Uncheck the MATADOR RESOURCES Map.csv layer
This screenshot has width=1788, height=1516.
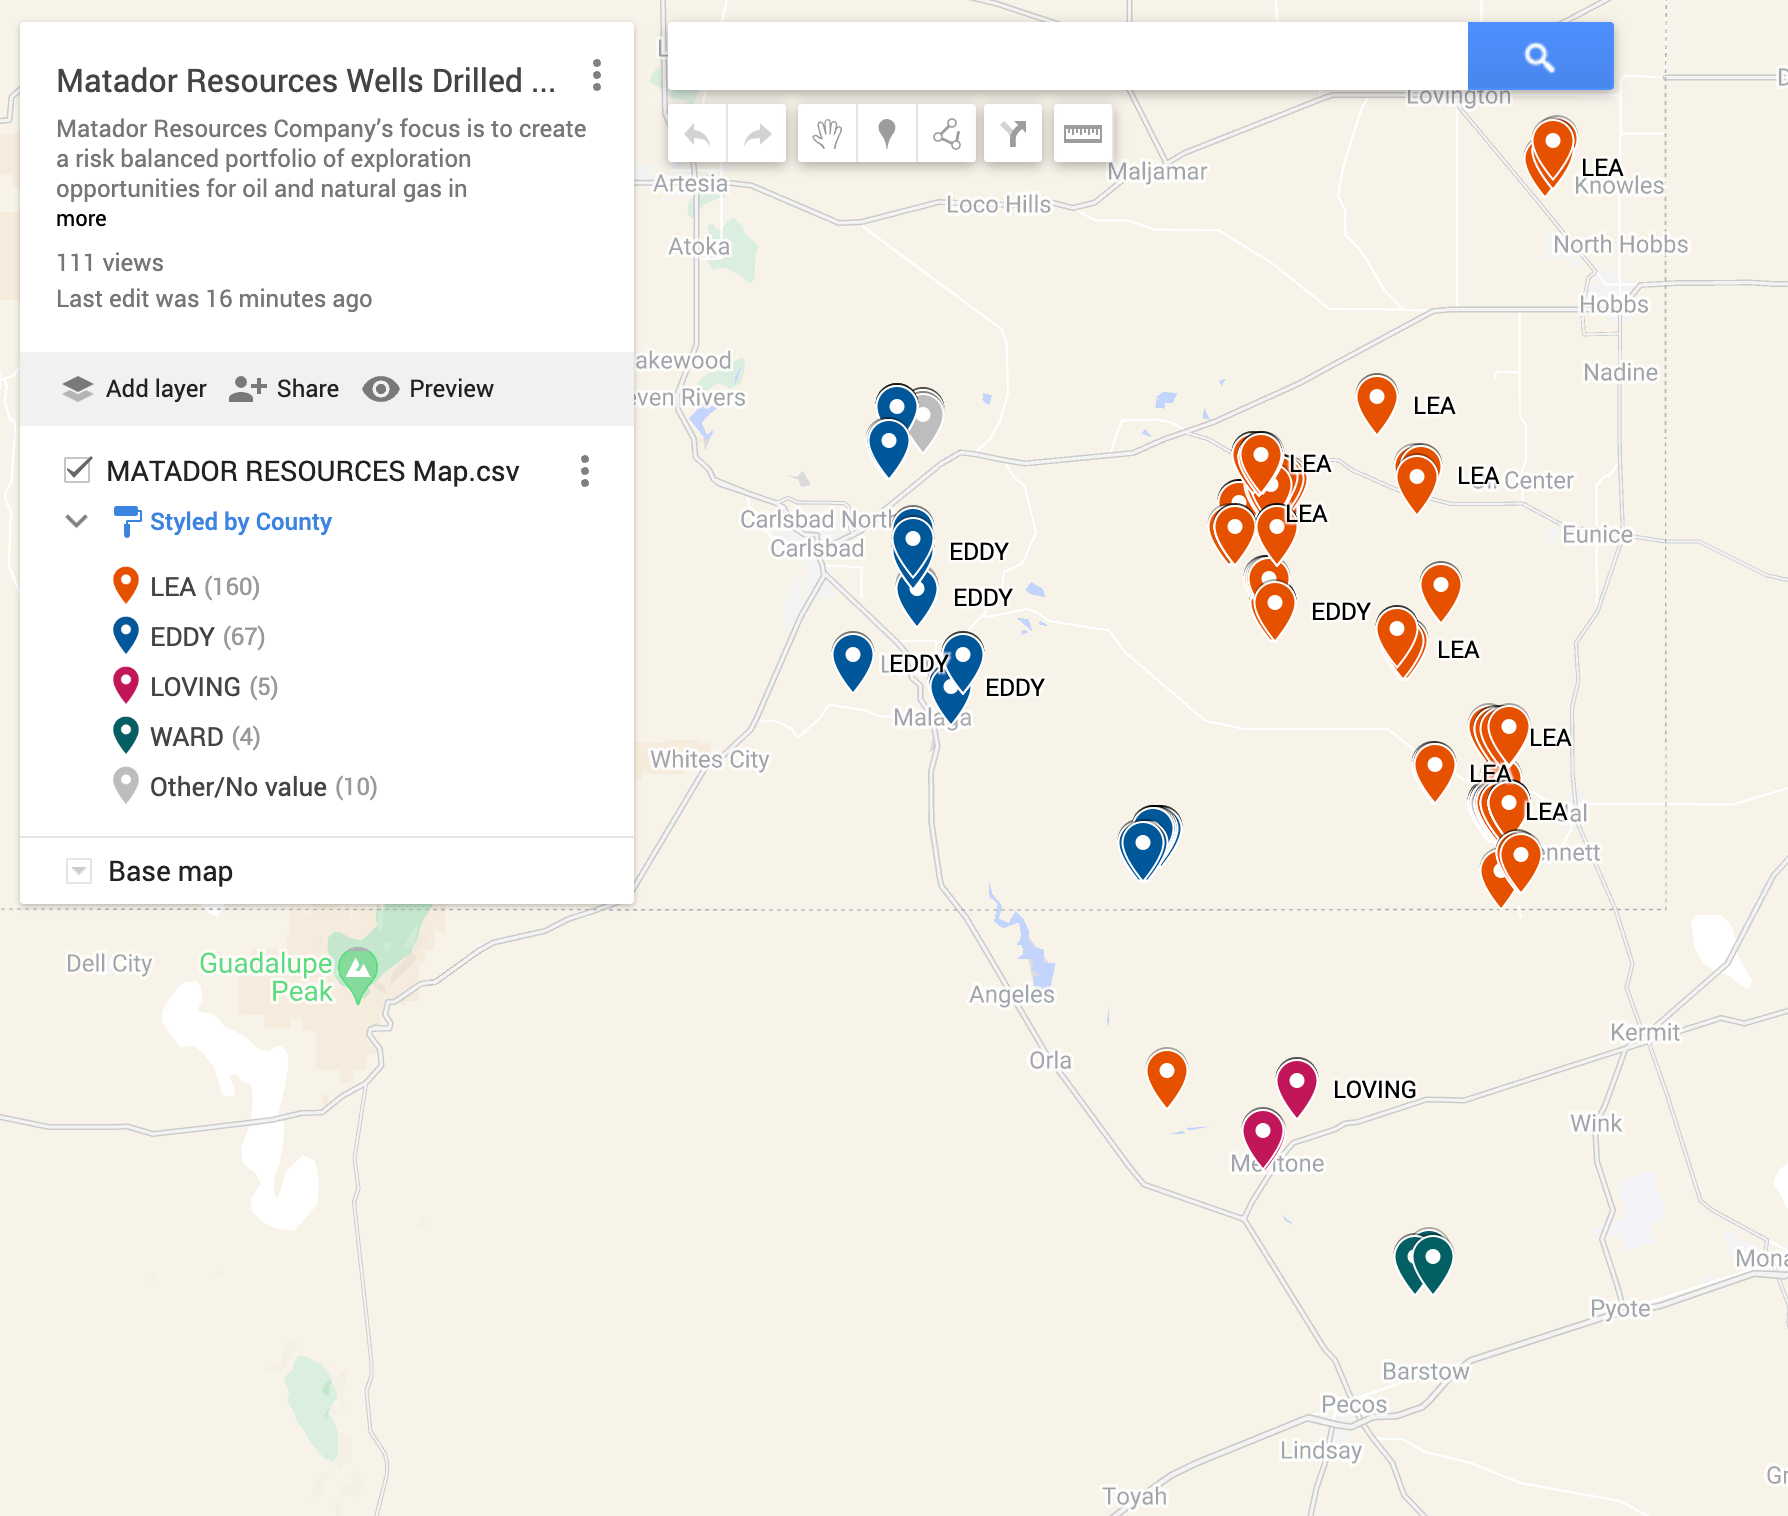tap(78, 471)
